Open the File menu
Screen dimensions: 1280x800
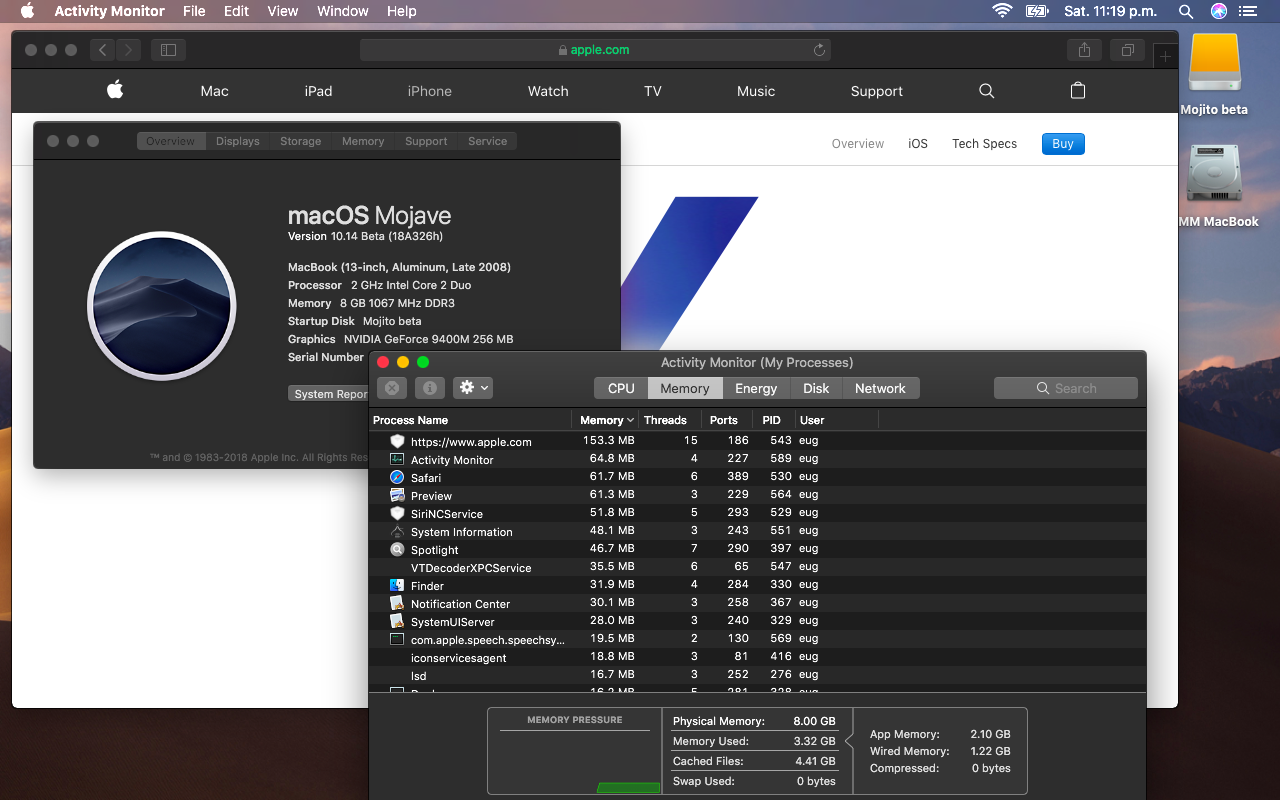(194, 11)
